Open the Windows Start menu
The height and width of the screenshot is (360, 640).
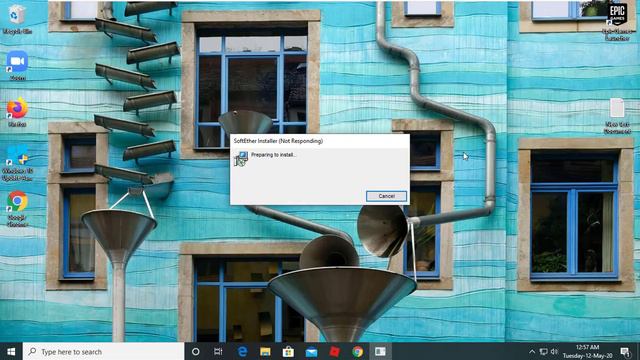(11, 351)
